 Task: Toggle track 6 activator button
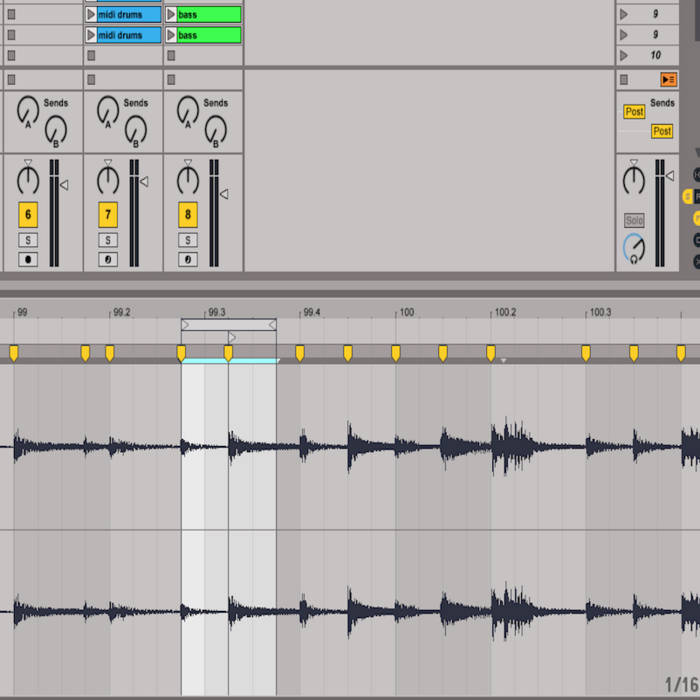[x=28, y=215]
